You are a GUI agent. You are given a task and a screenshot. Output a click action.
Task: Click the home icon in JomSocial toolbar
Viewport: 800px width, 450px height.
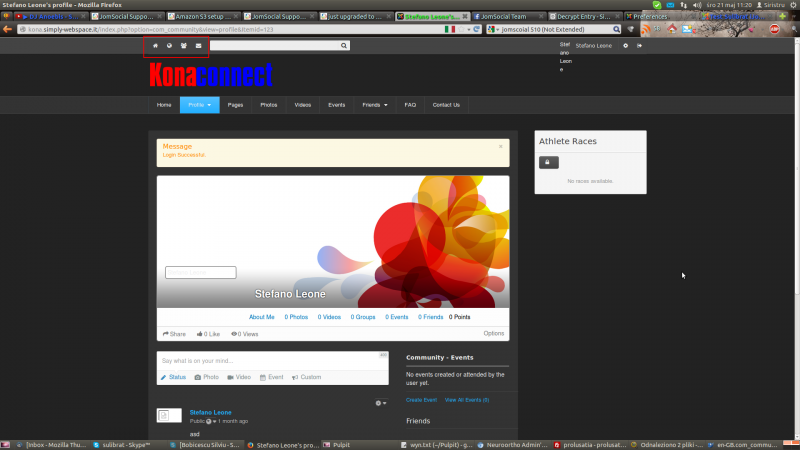(x=155, y=46)
